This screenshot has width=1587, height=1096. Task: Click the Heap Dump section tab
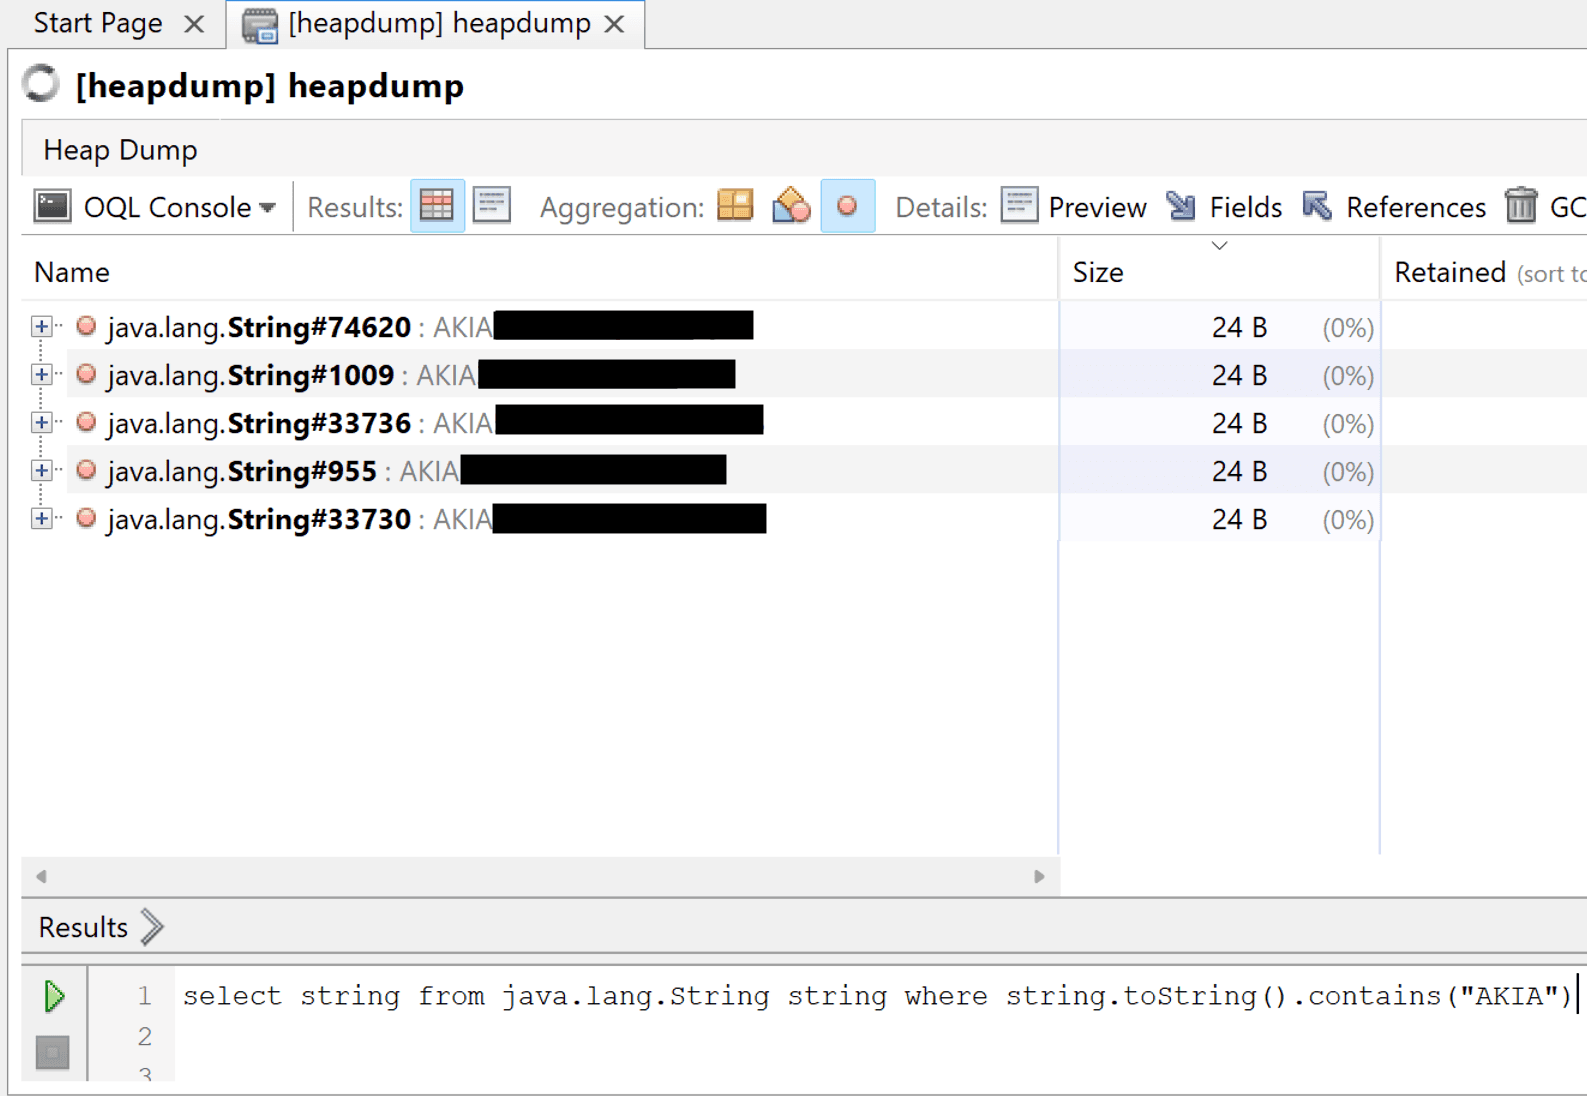pos(121,150)
